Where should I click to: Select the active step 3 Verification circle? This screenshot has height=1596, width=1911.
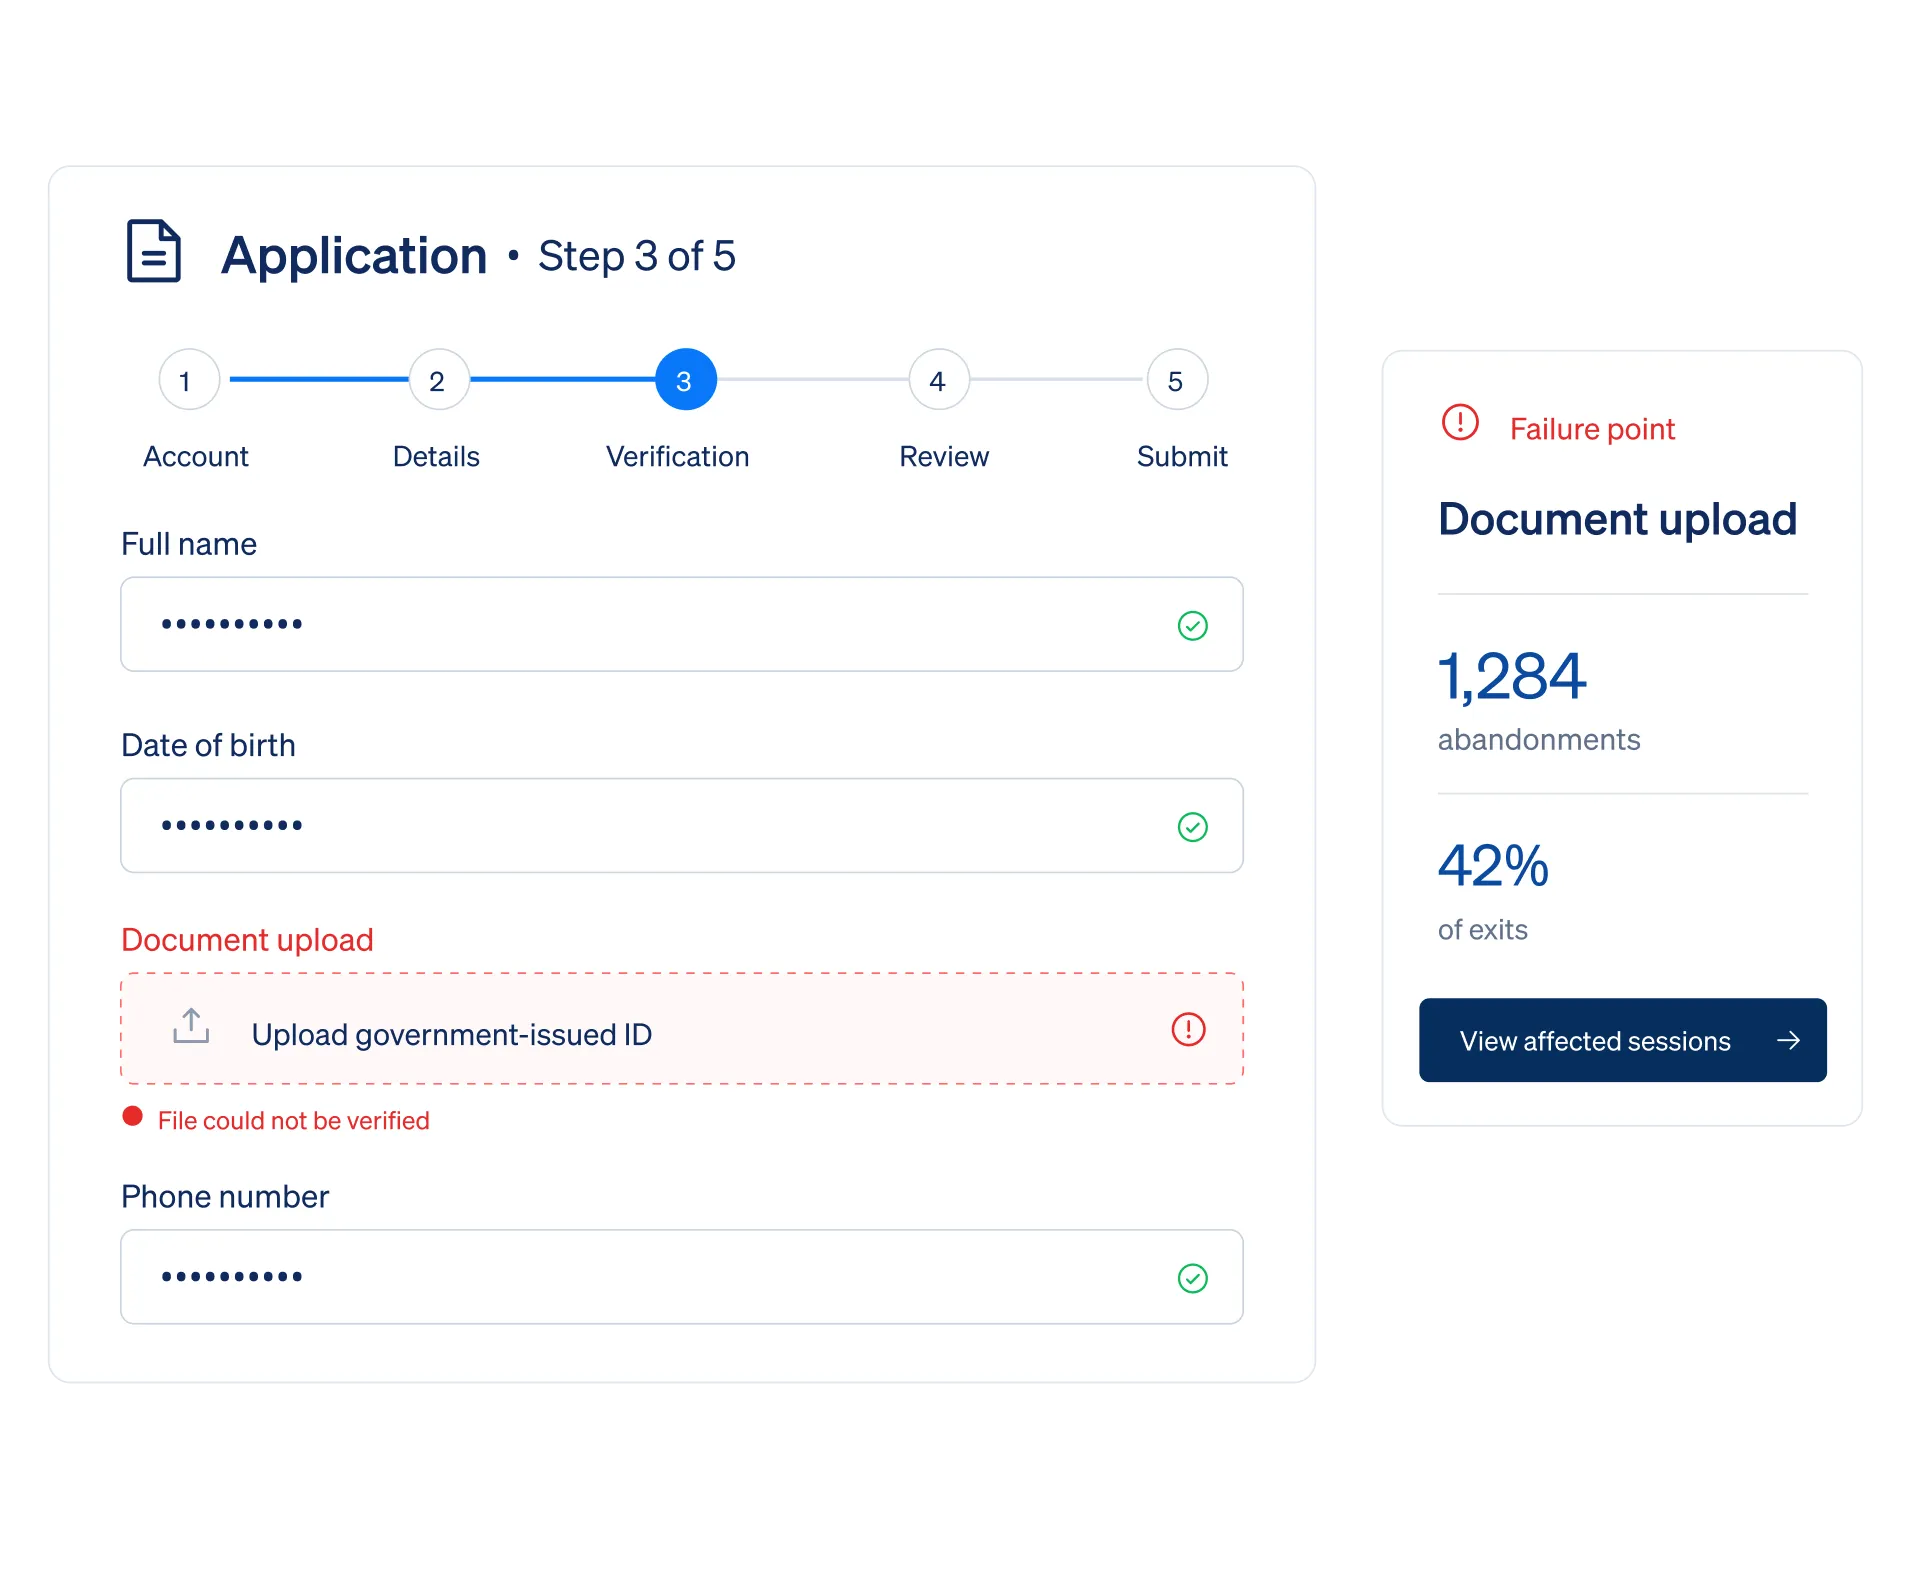tap(685, 380)
